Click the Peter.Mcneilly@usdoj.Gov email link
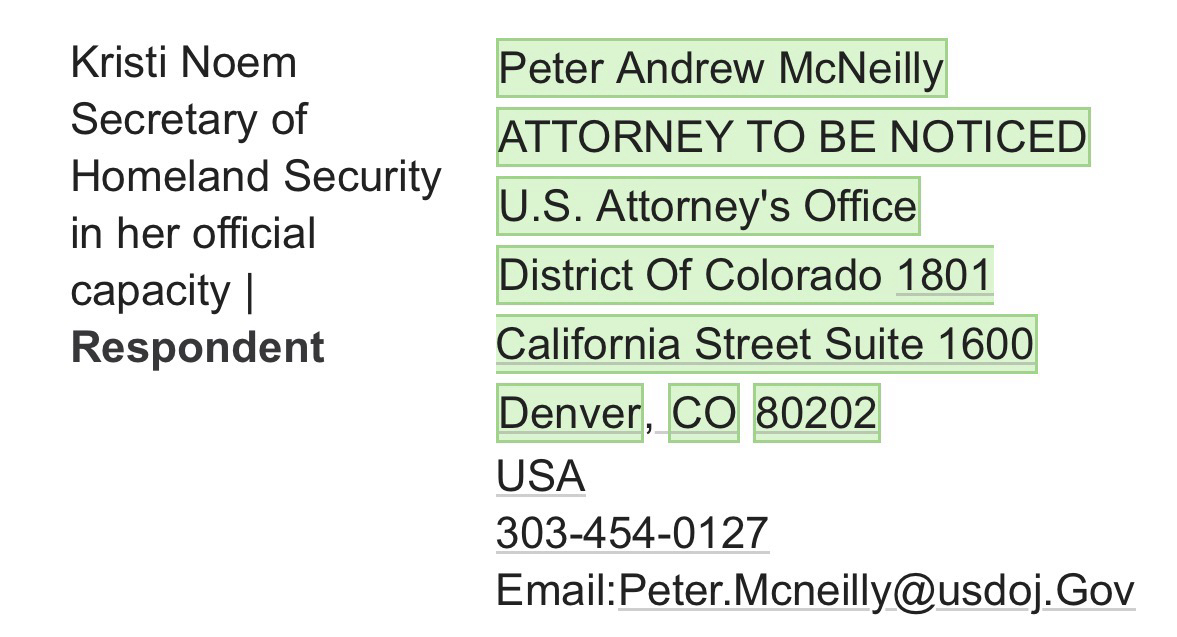Viewport: 1177px width, 637px height. (x=876, y=590)
